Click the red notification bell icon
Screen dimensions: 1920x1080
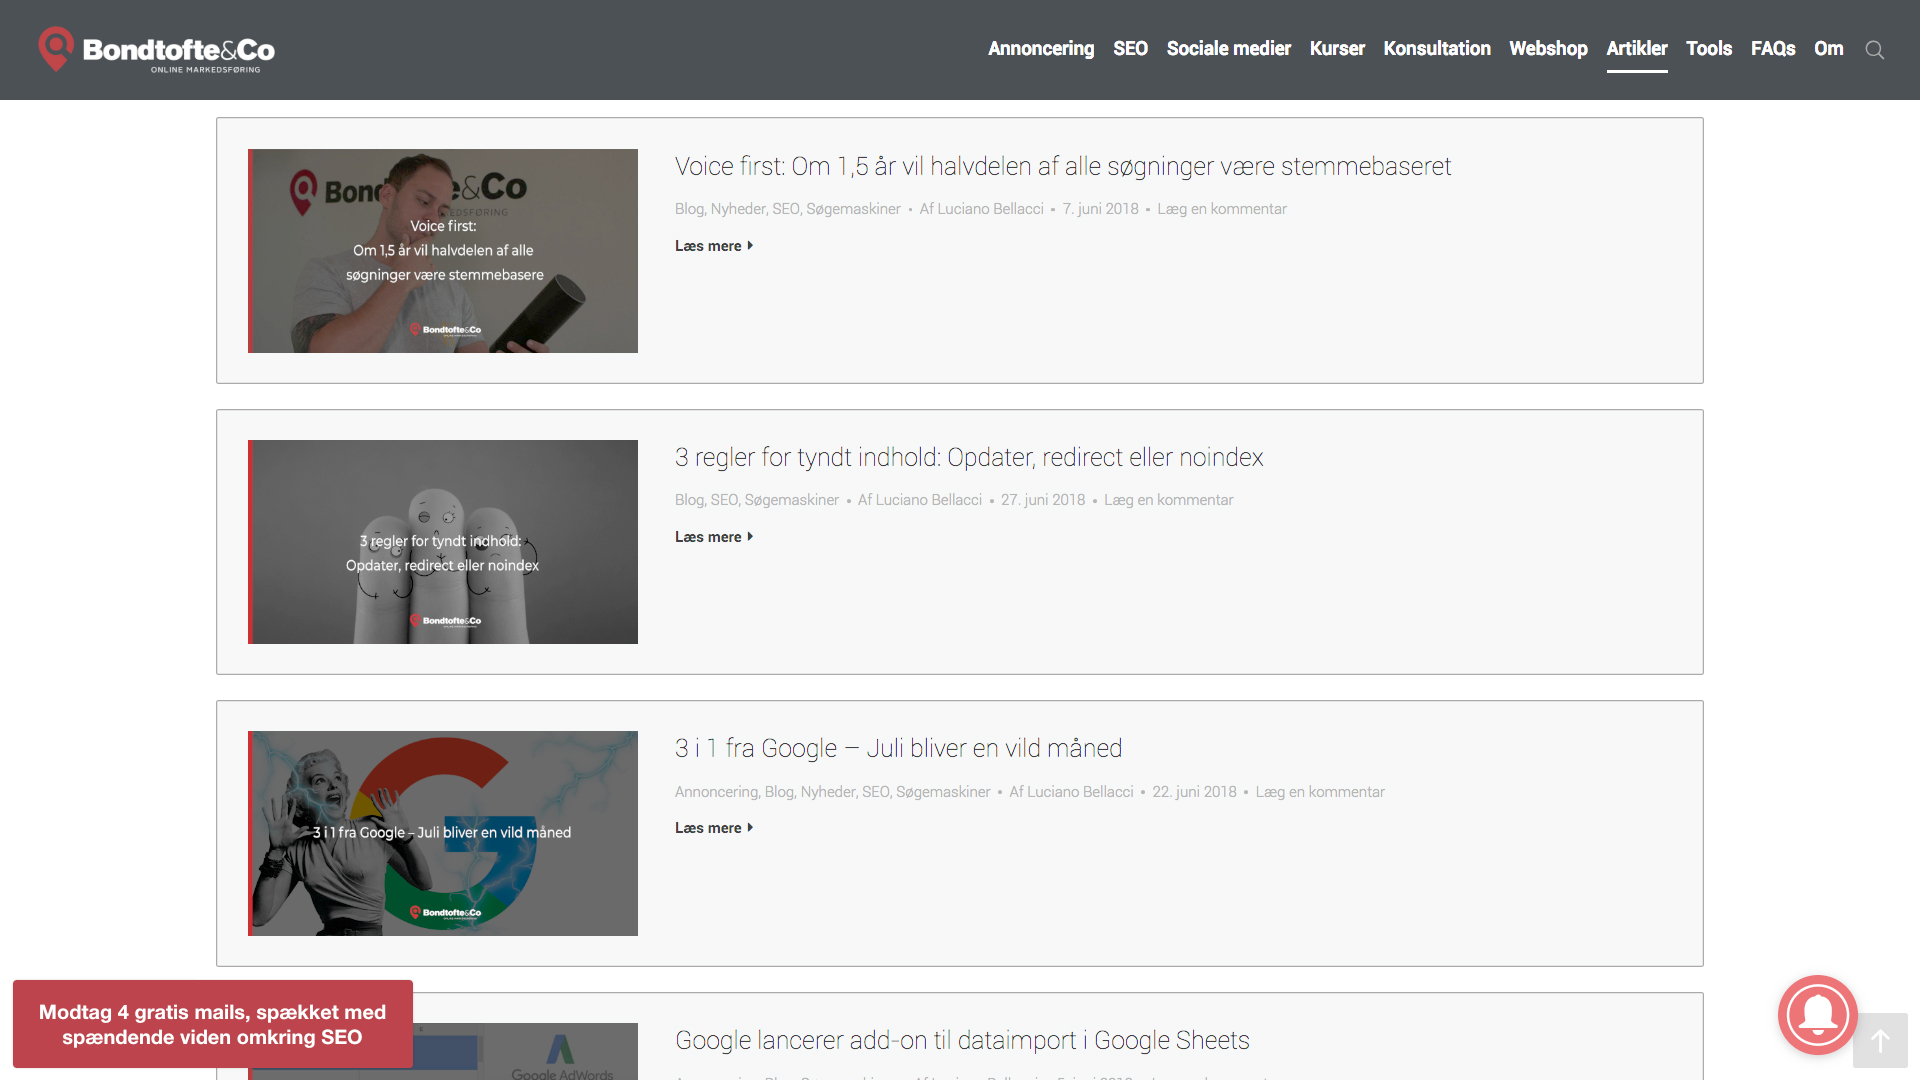[1817, 1015]
